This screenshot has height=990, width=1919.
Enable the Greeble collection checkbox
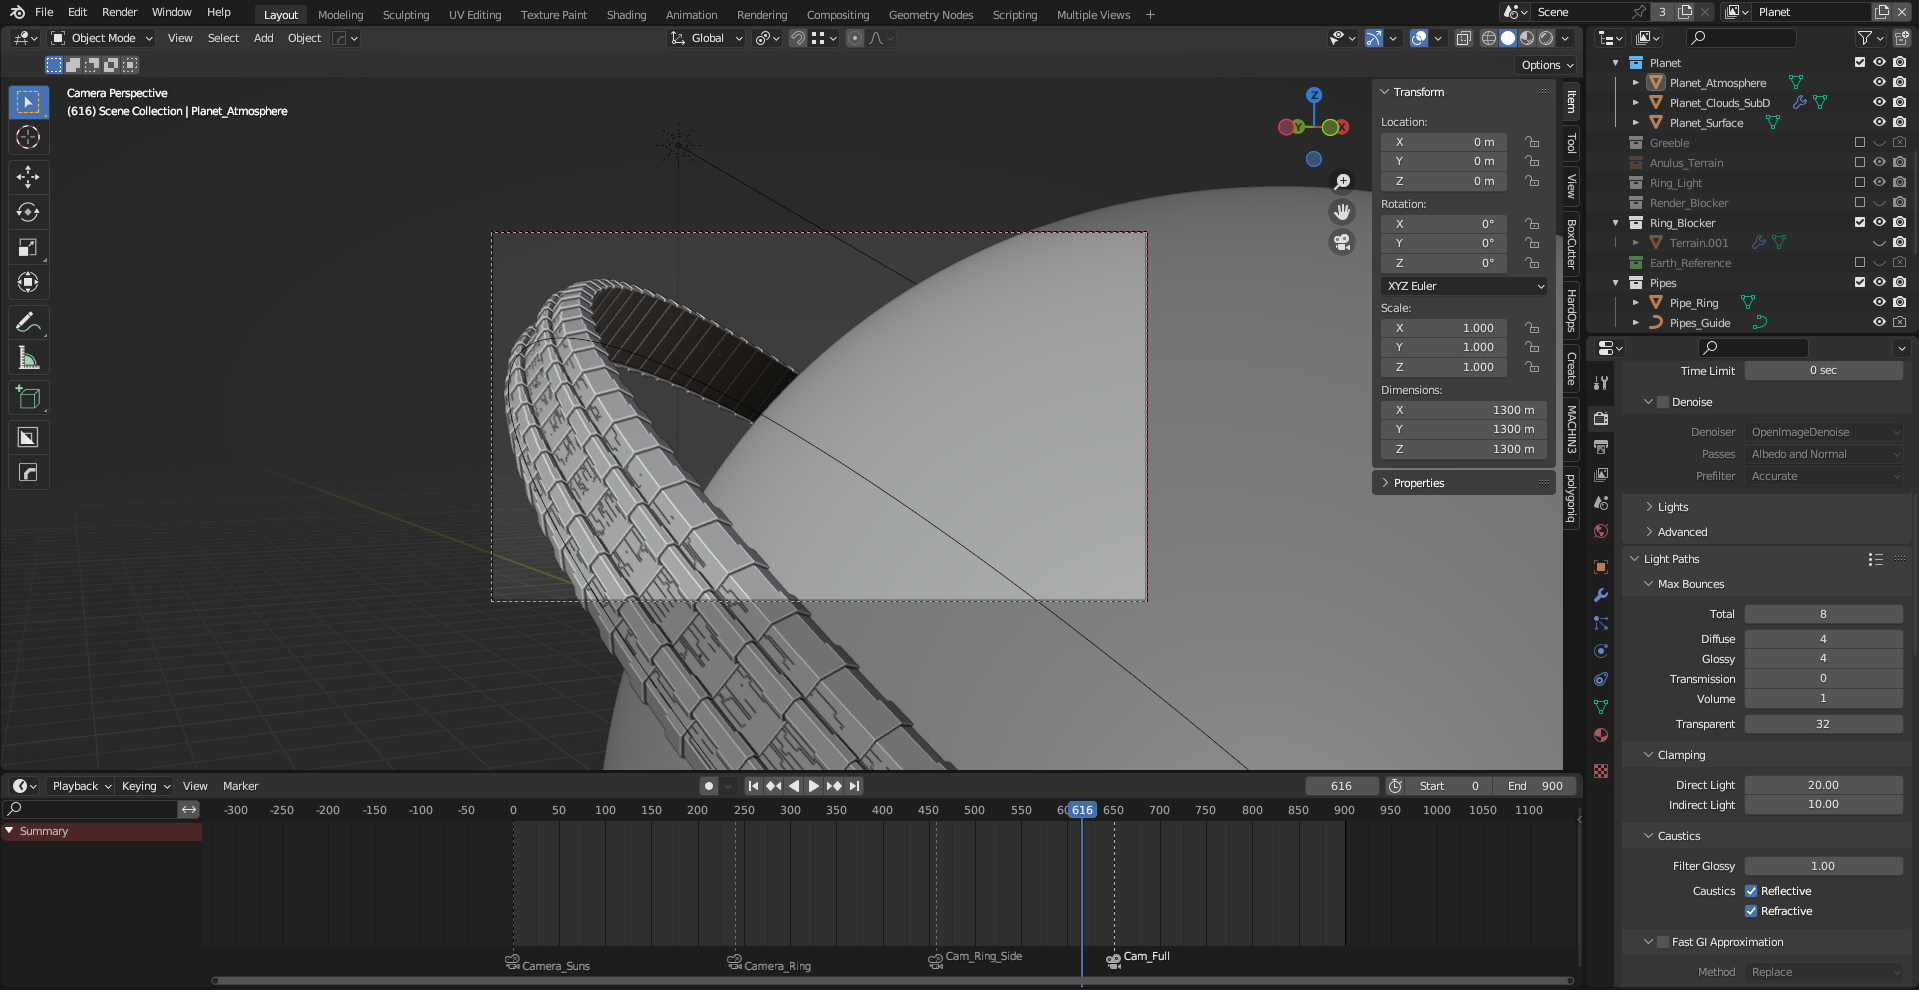(x=1860, y=143)
